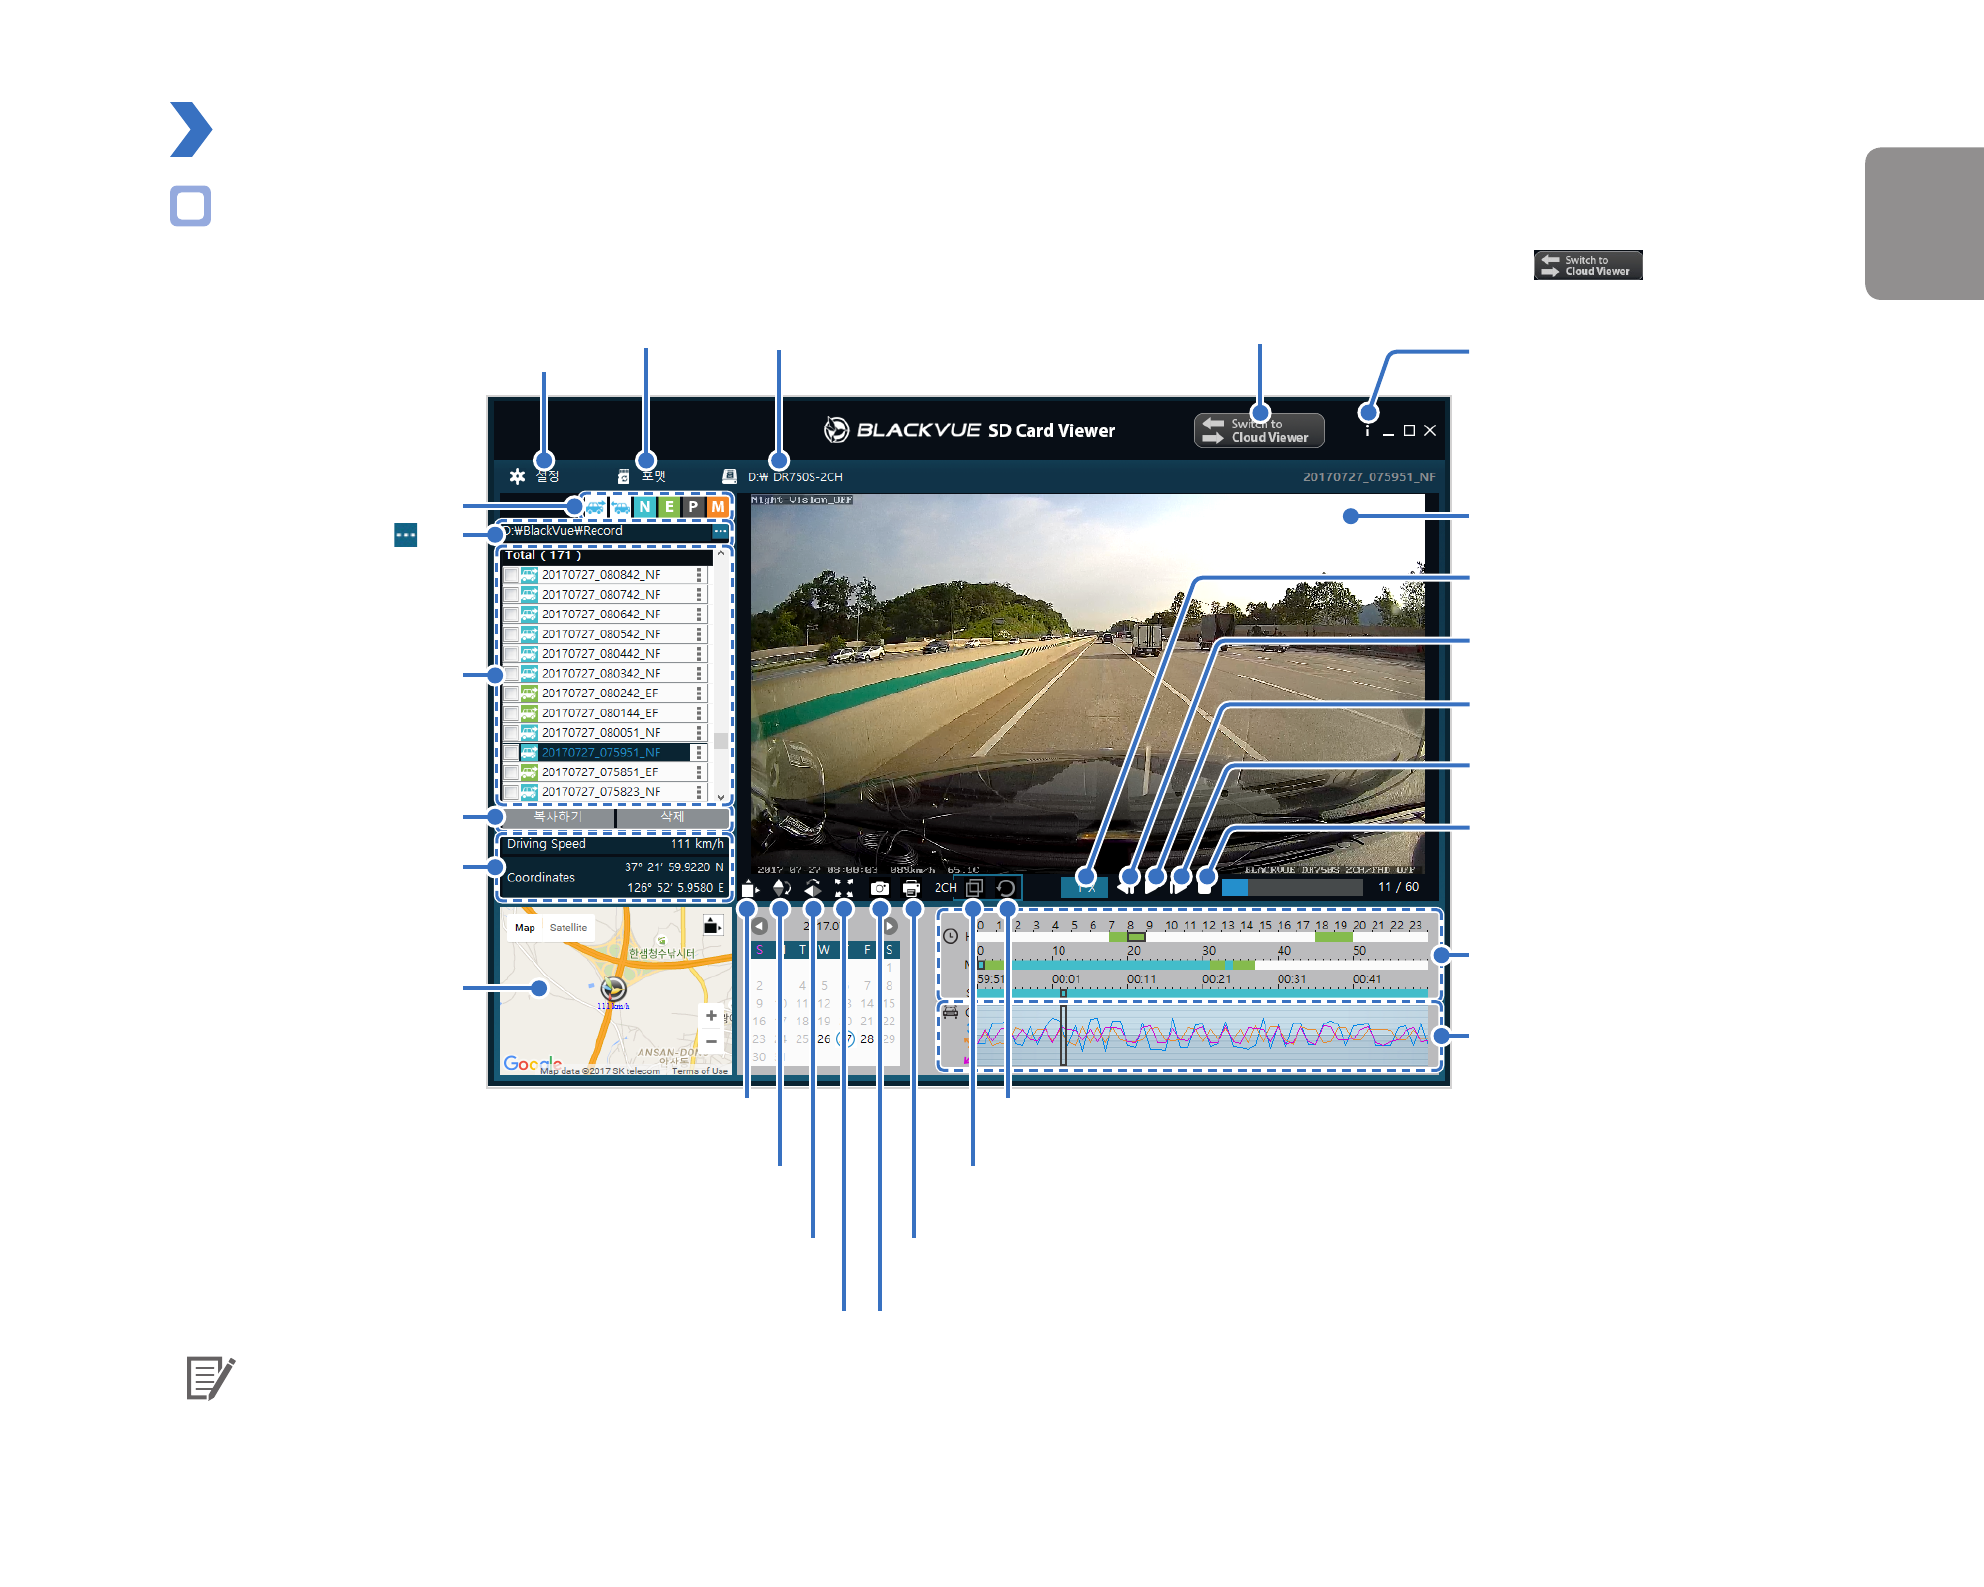Click the SD card format icon

[x=623, y=477]
